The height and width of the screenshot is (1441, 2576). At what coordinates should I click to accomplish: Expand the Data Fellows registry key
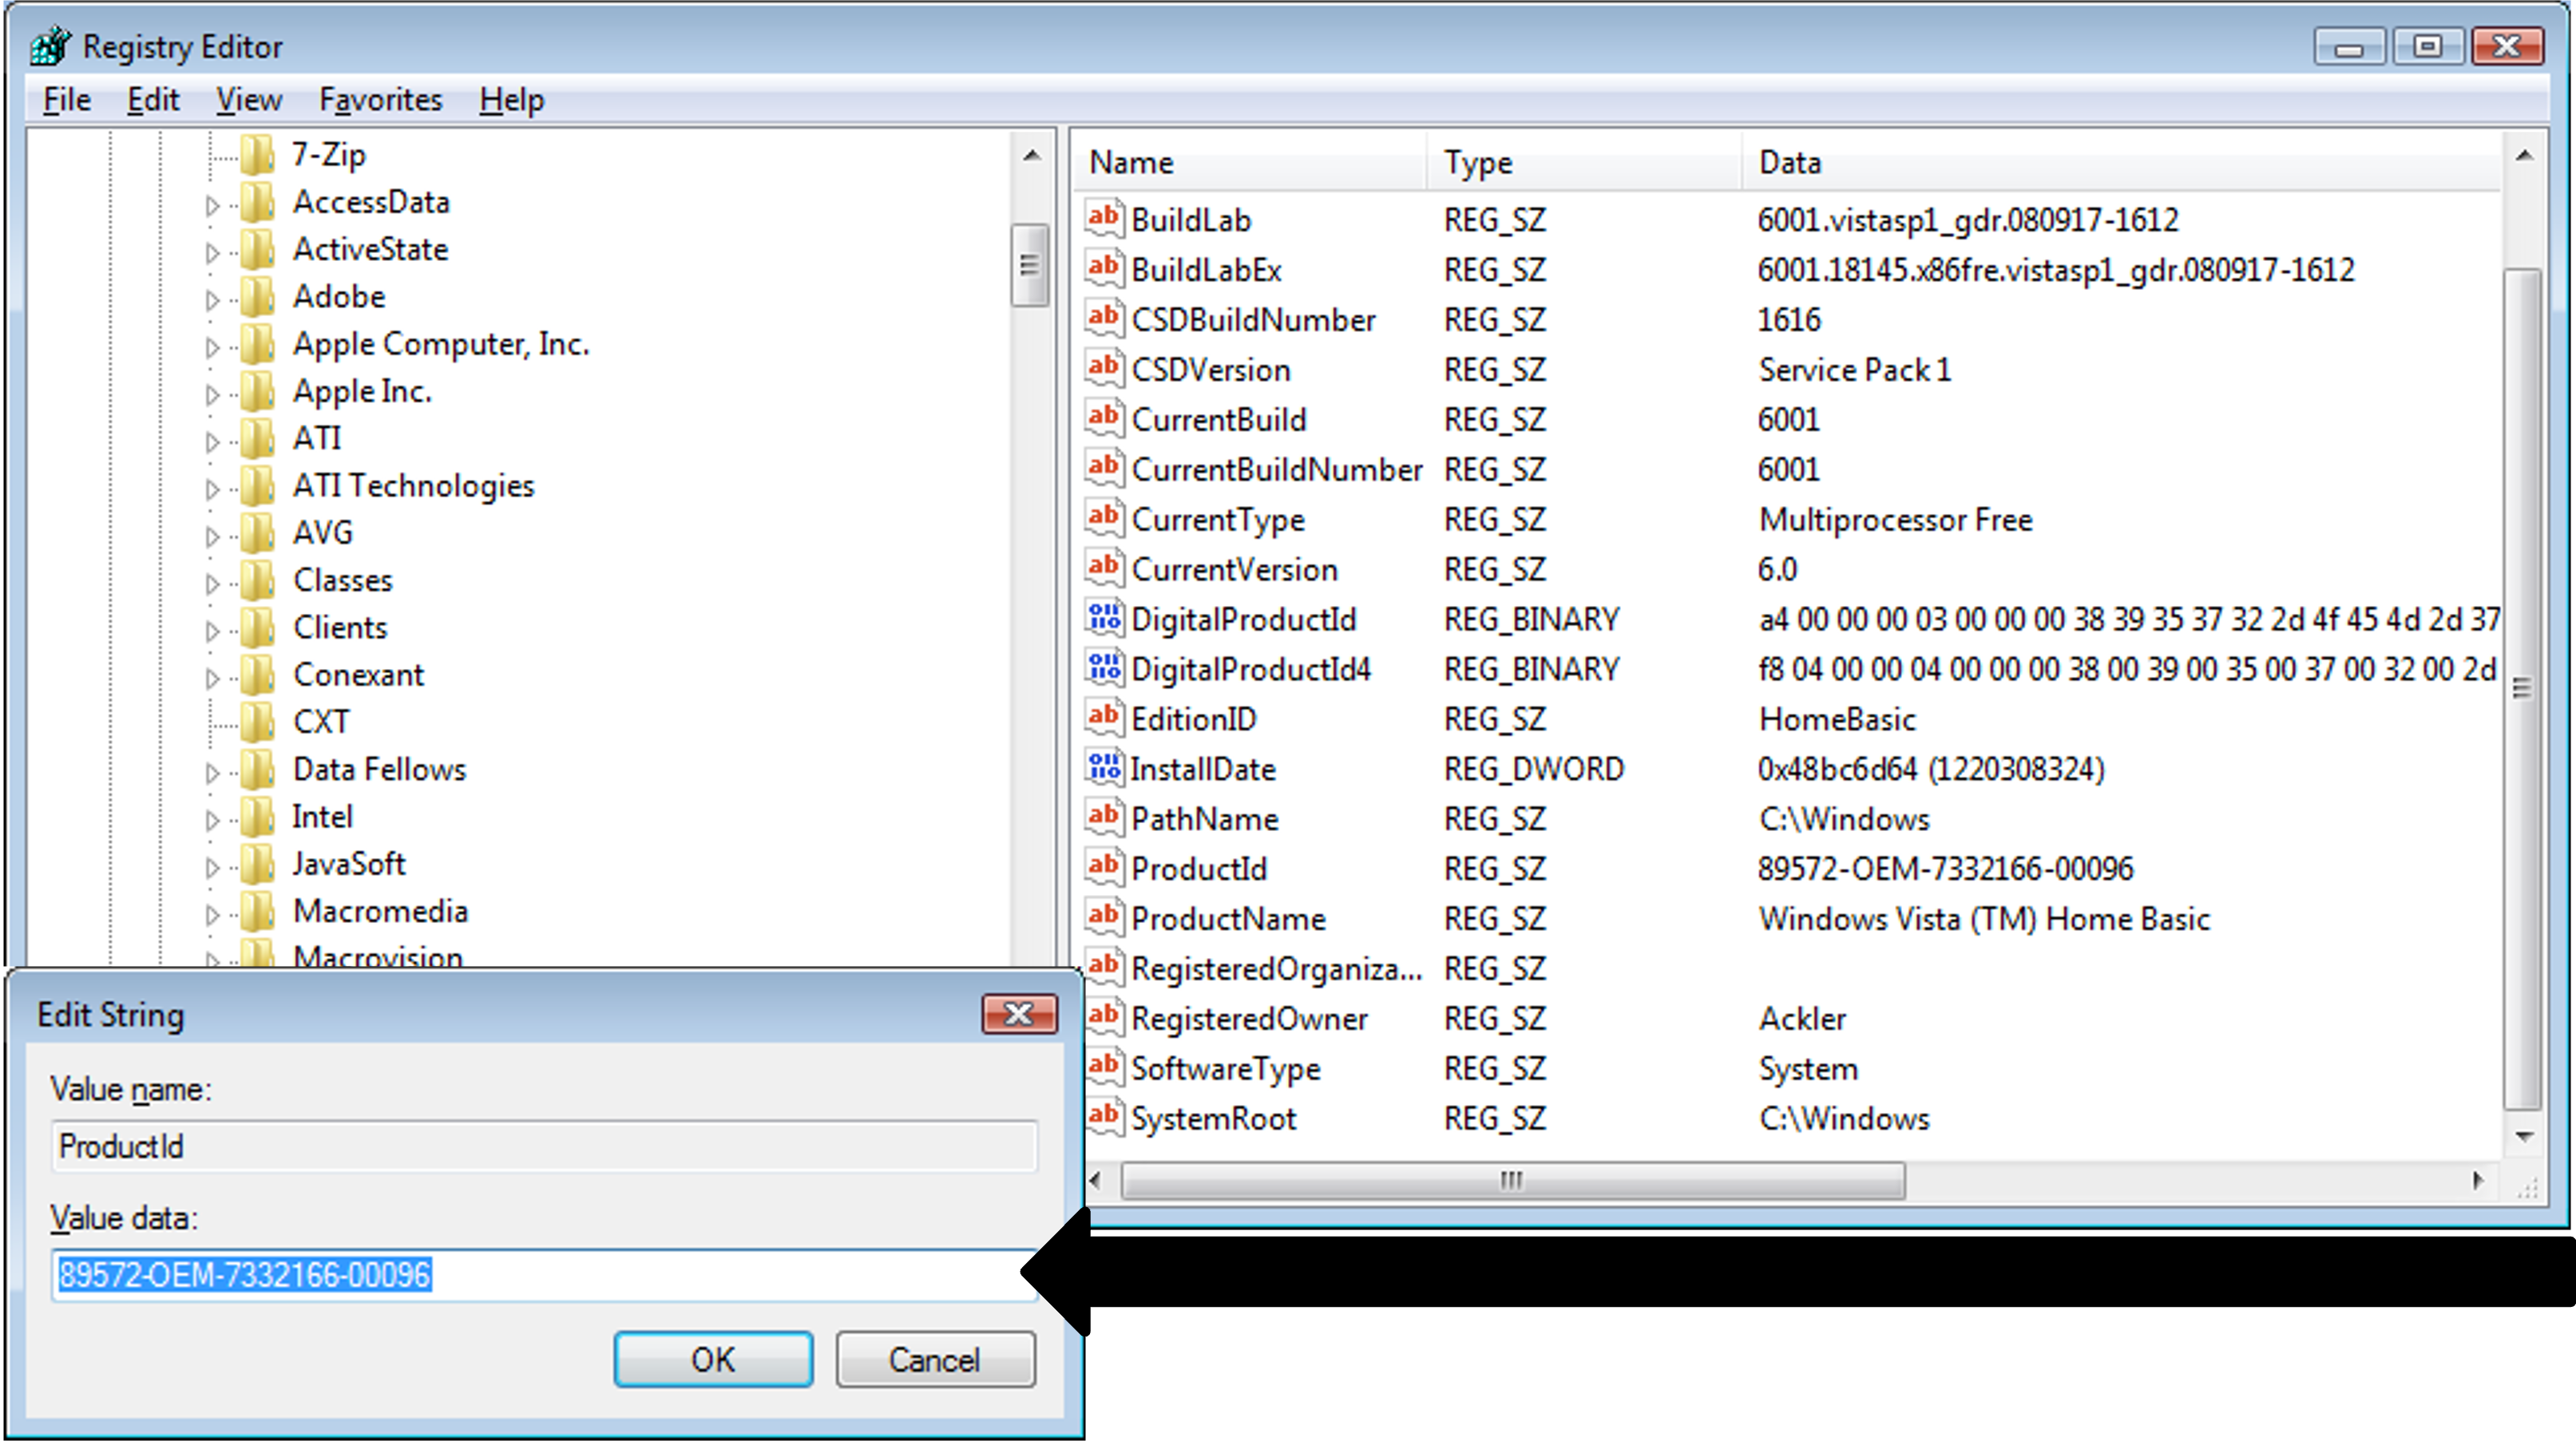(212, 772)
